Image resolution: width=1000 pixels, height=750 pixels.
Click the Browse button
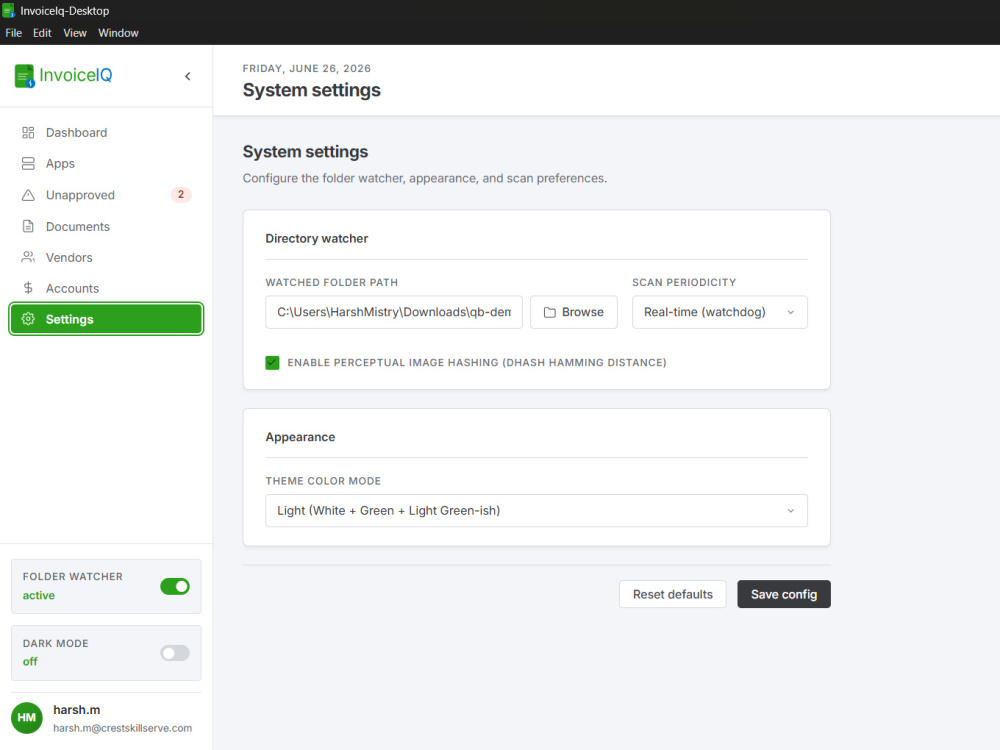click(573, 312)
